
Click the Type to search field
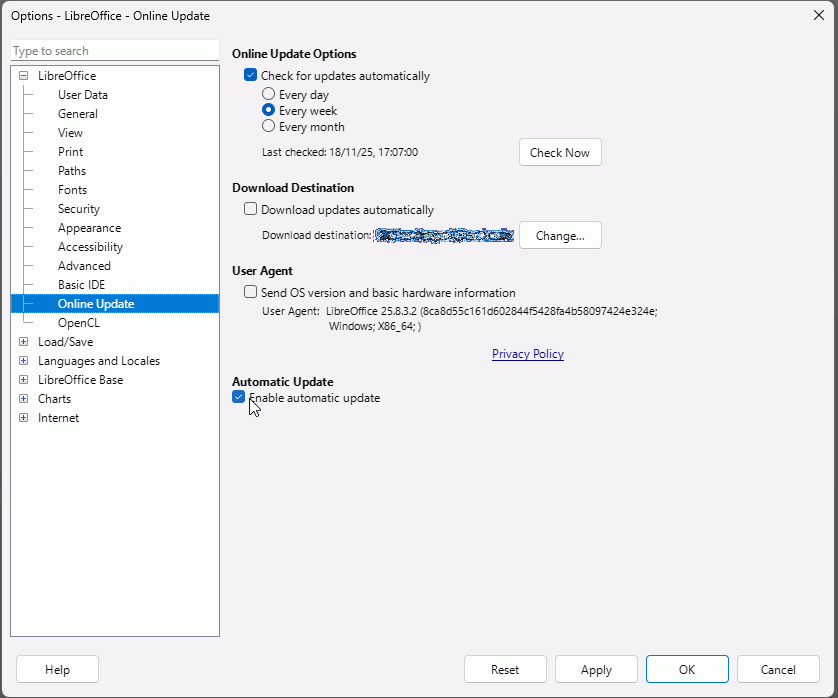pos(114,51)
